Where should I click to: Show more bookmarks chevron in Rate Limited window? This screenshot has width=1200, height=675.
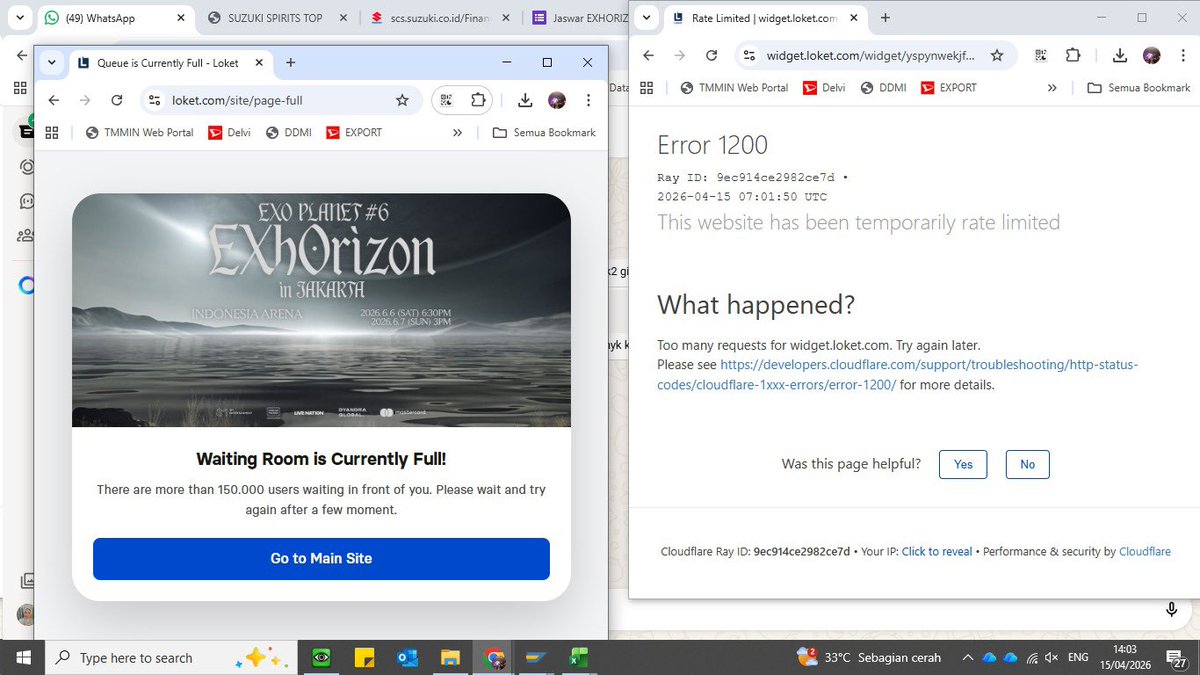(x=1052, y=88)
